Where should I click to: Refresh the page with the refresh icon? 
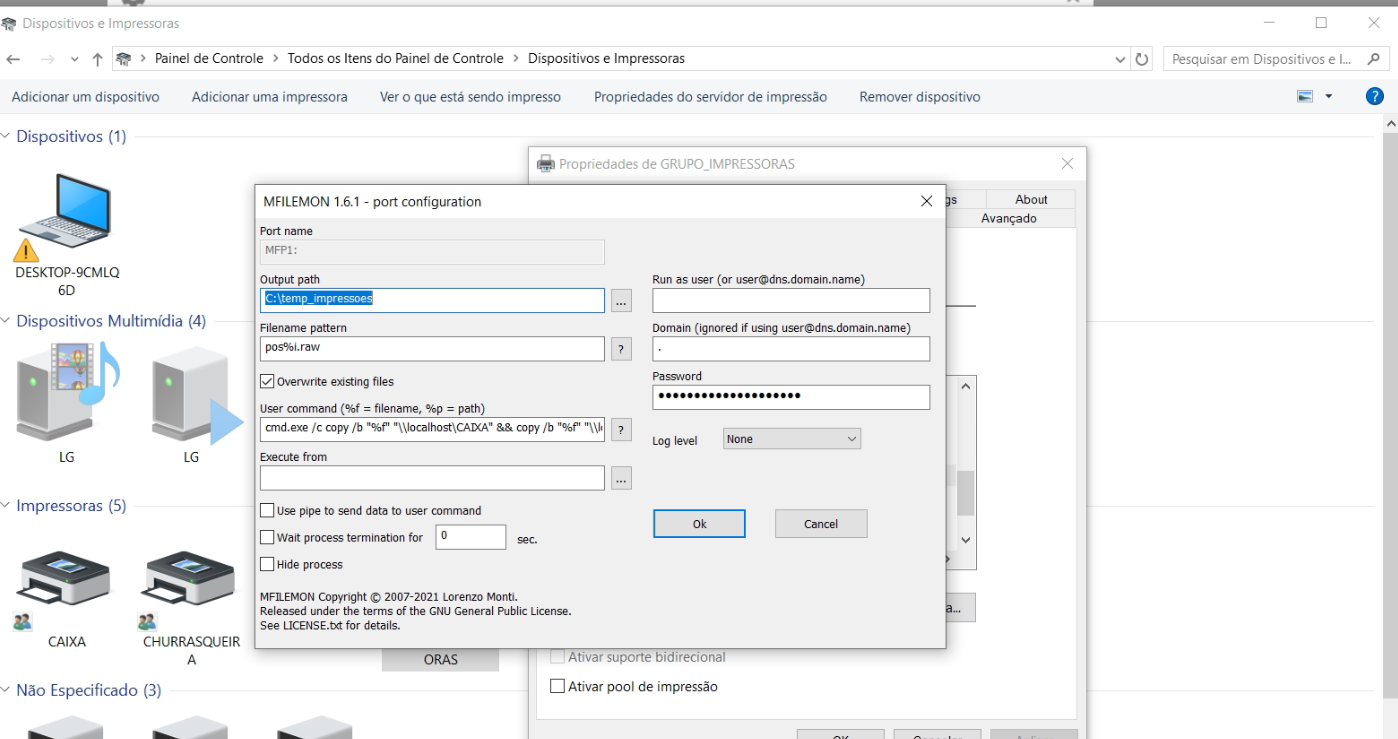pos(1141,58)
